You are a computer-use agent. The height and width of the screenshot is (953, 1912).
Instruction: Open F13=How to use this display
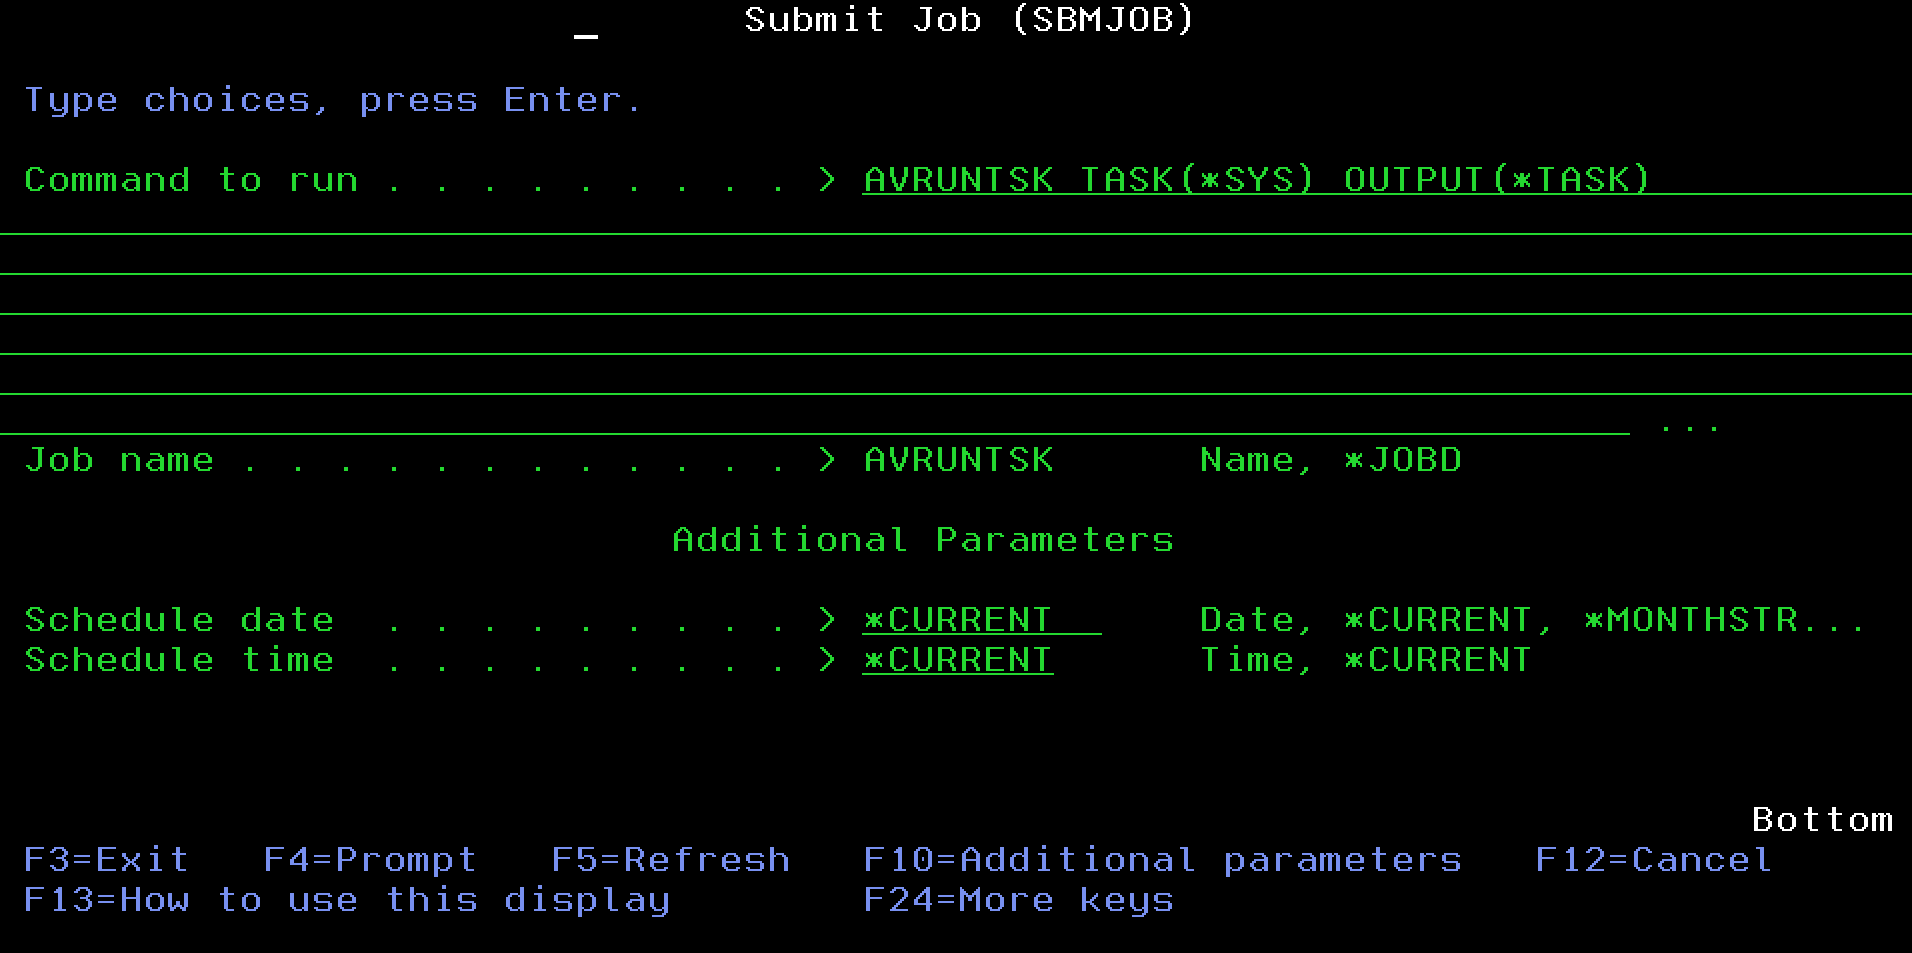346,900
